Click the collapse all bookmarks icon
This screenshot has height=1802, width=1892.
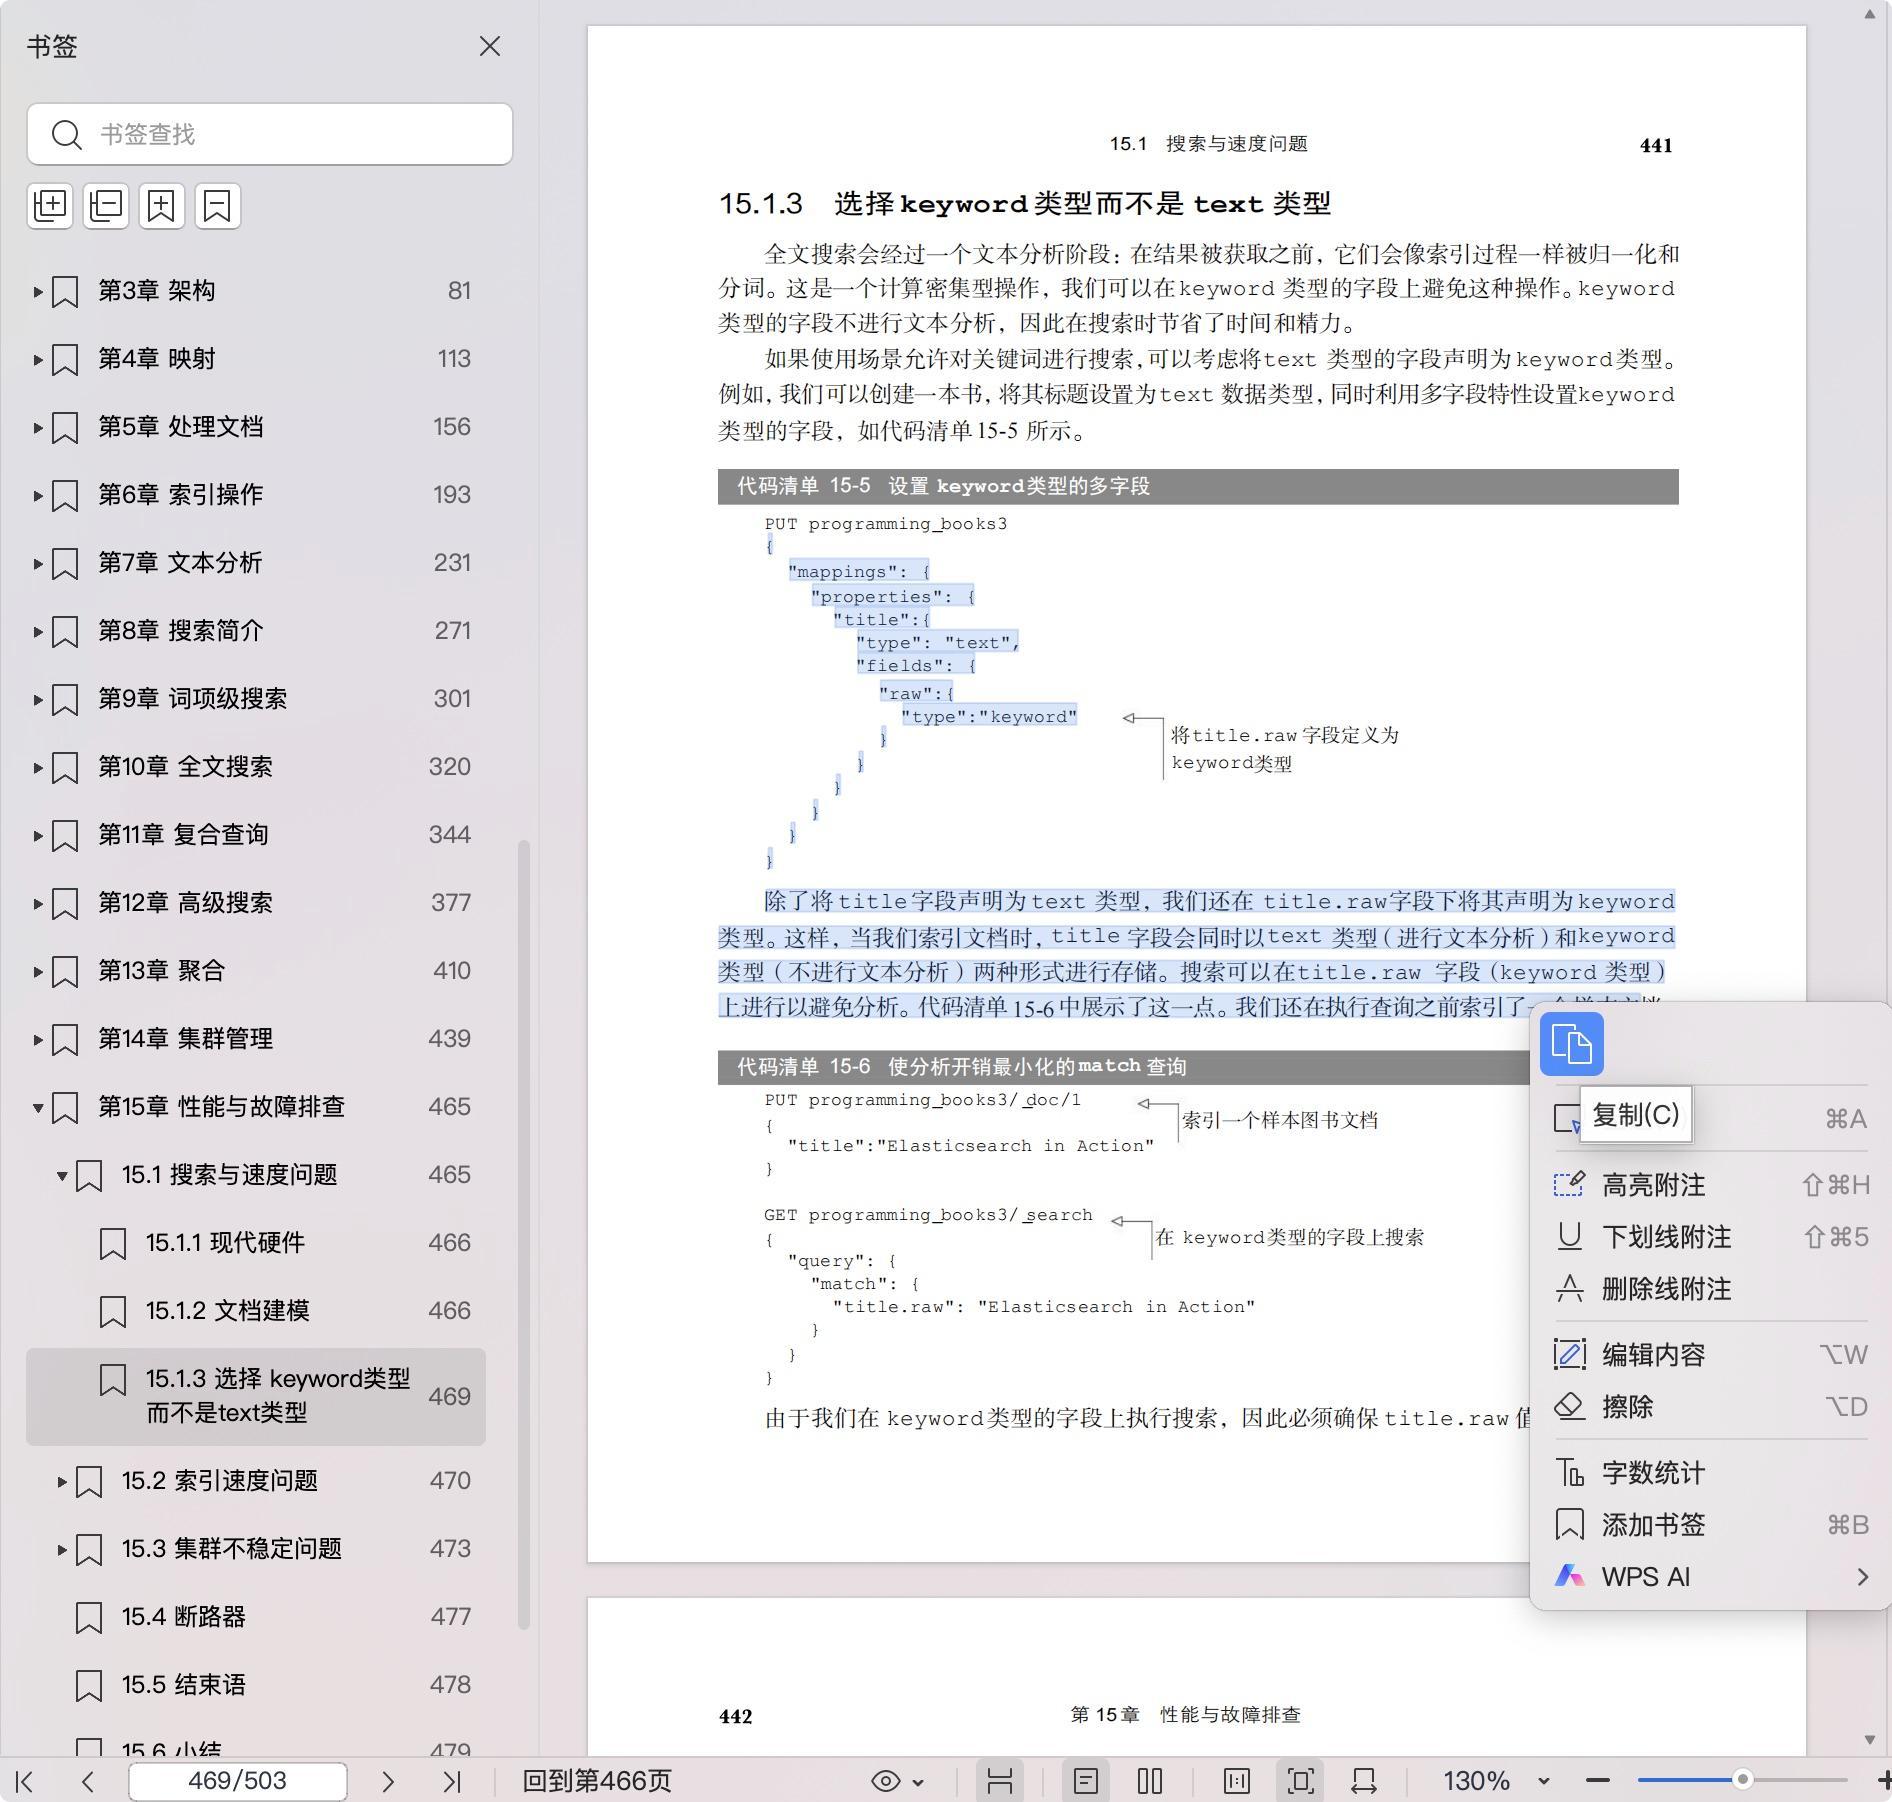pyautogui.click(x=106, y=206)
